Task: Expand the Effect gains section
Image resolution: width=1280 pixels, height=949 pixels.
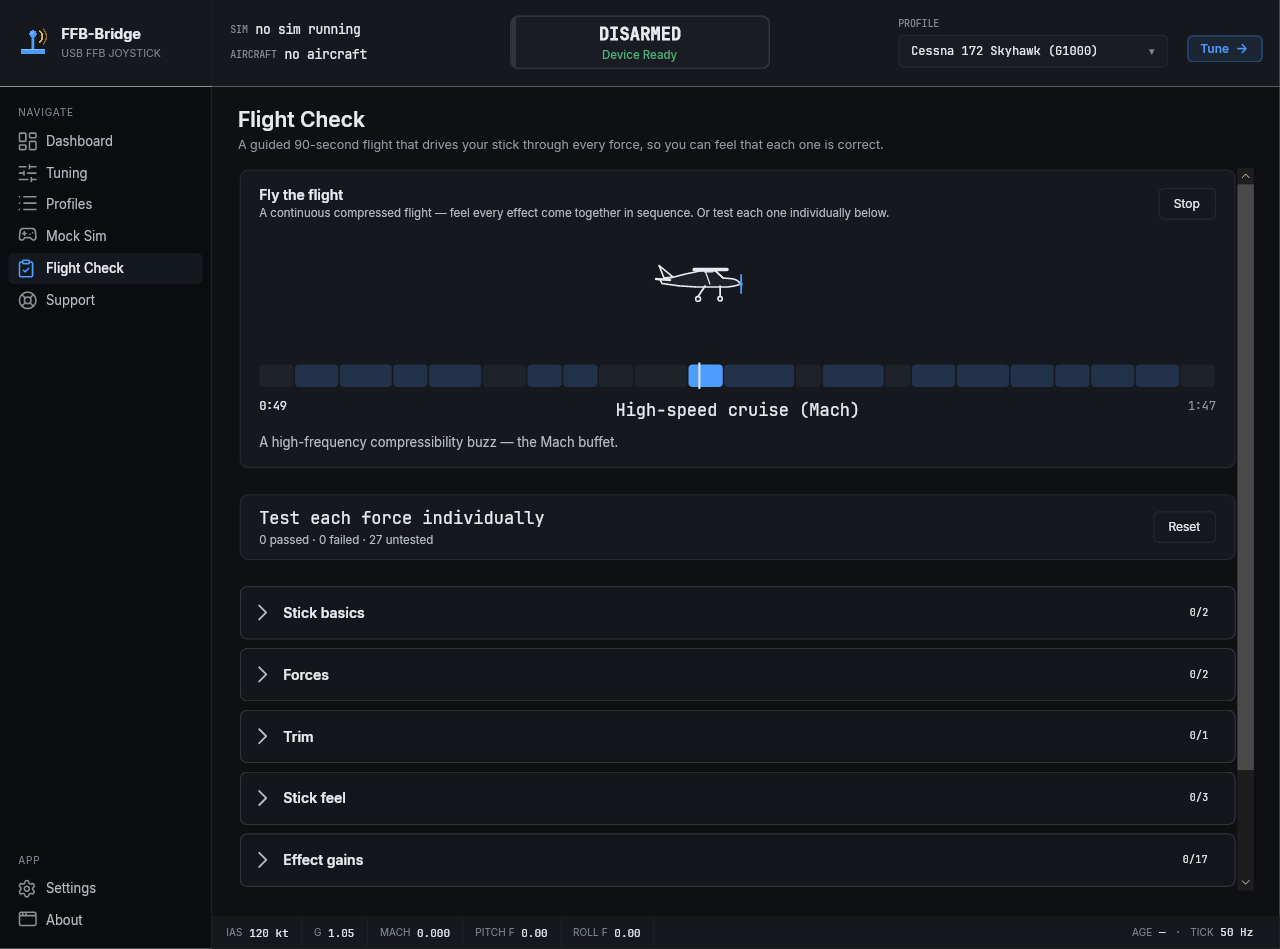Action: coord(737,860)
